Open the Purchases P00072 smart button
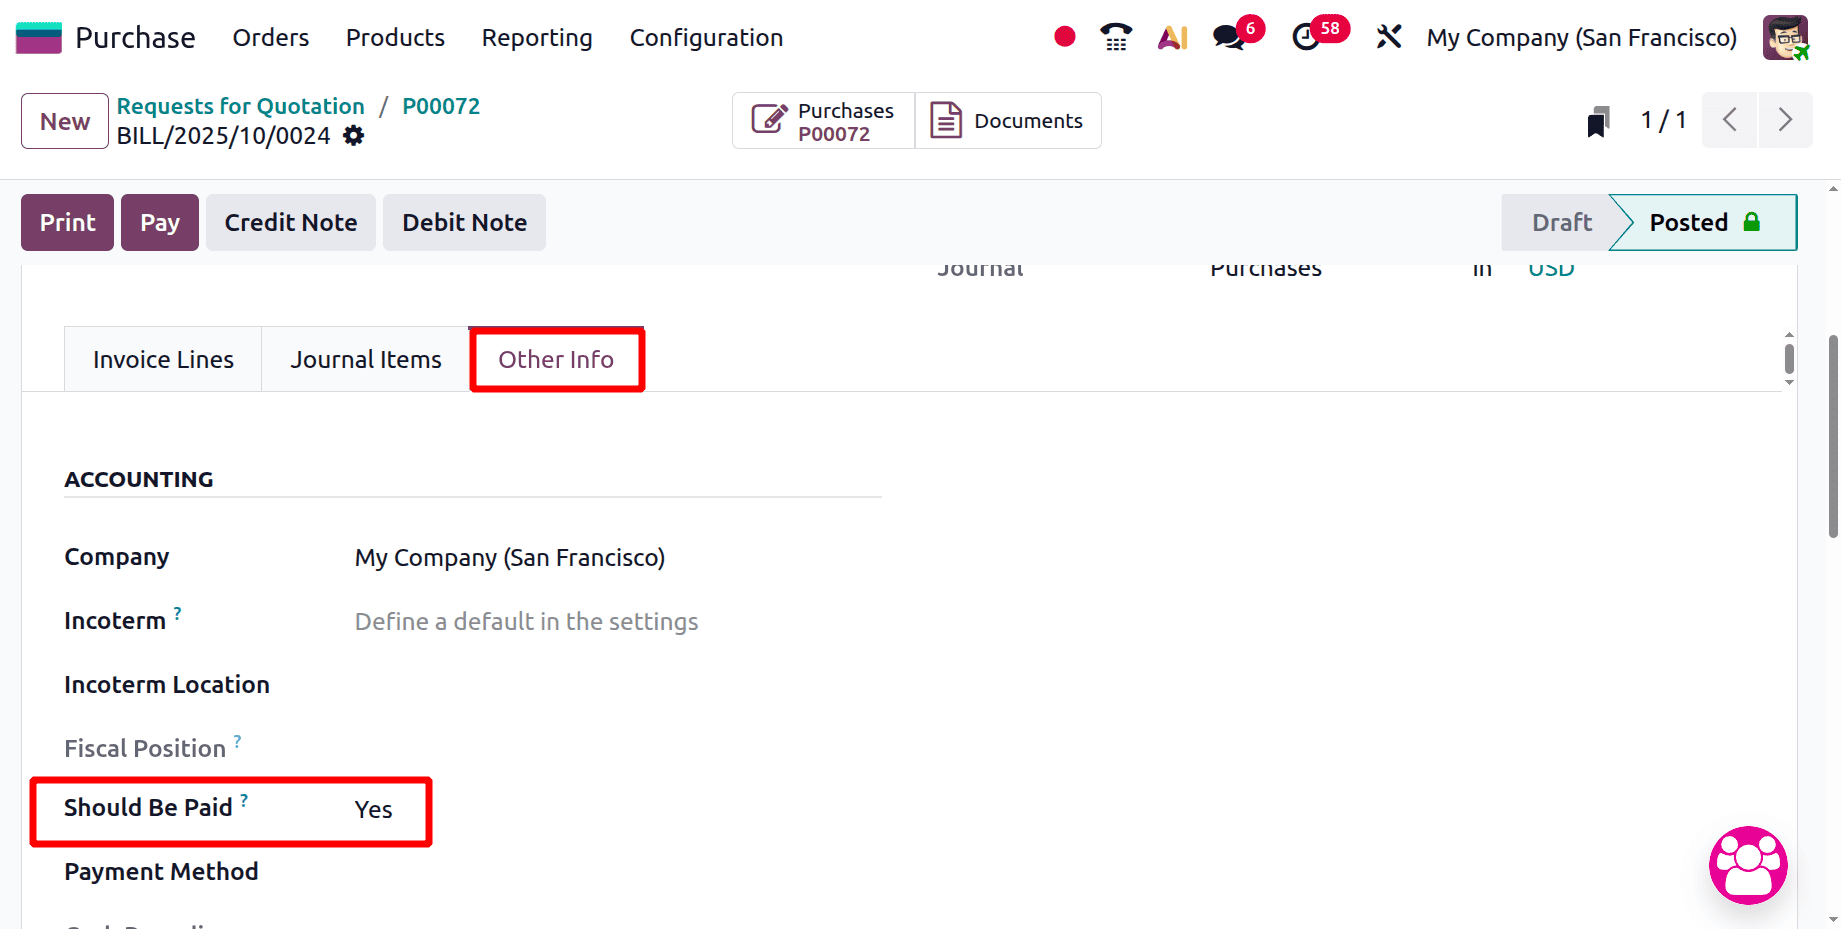The image size is (1841, 929). [x=822, y=120]
